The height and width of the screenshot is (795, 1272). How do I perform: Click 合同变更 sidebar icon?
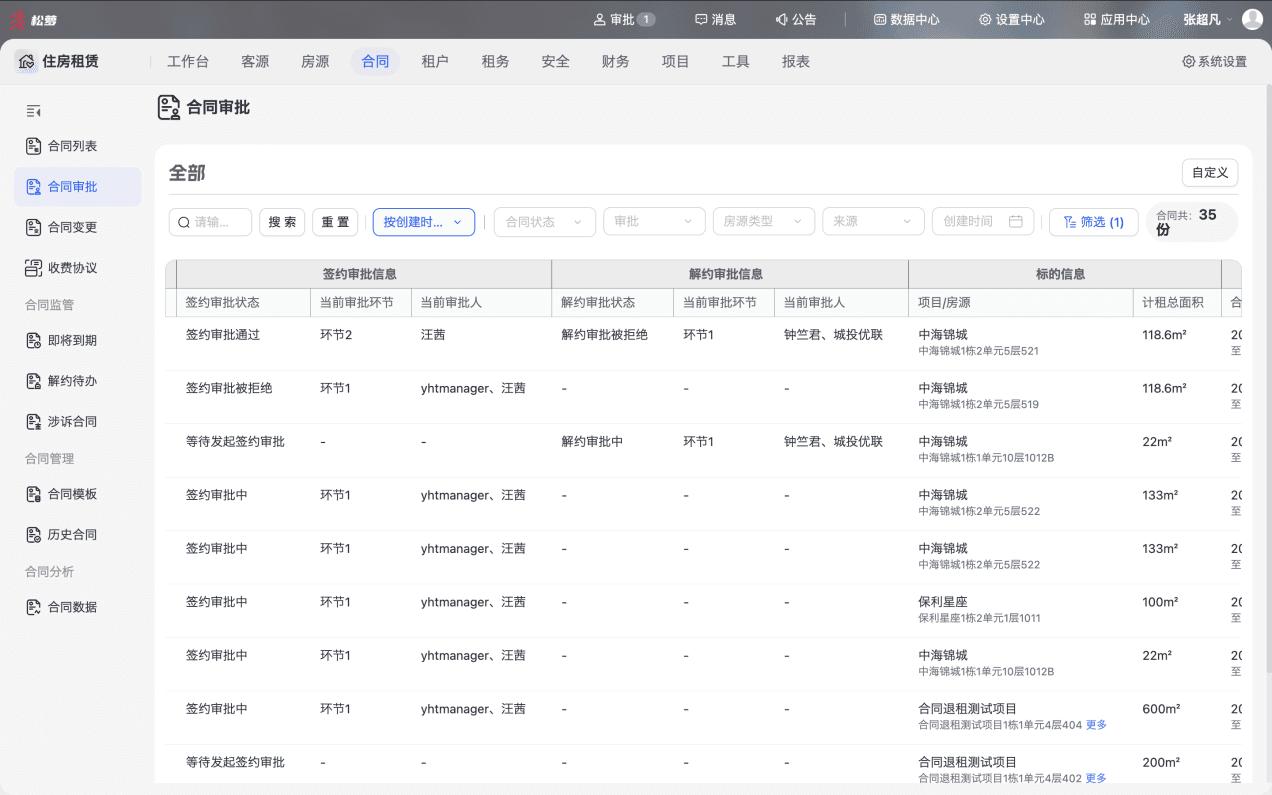(x=33, y=227)
